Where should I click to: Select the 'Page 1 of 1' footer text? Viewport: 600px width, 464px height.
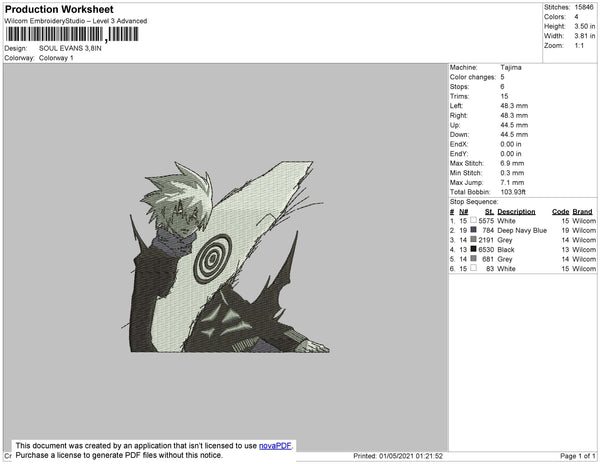[578, 456]
